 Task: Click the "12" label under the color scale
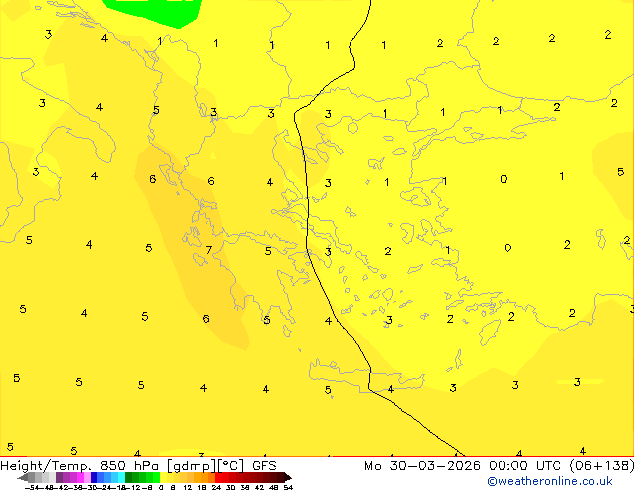(x=188, y=487)
